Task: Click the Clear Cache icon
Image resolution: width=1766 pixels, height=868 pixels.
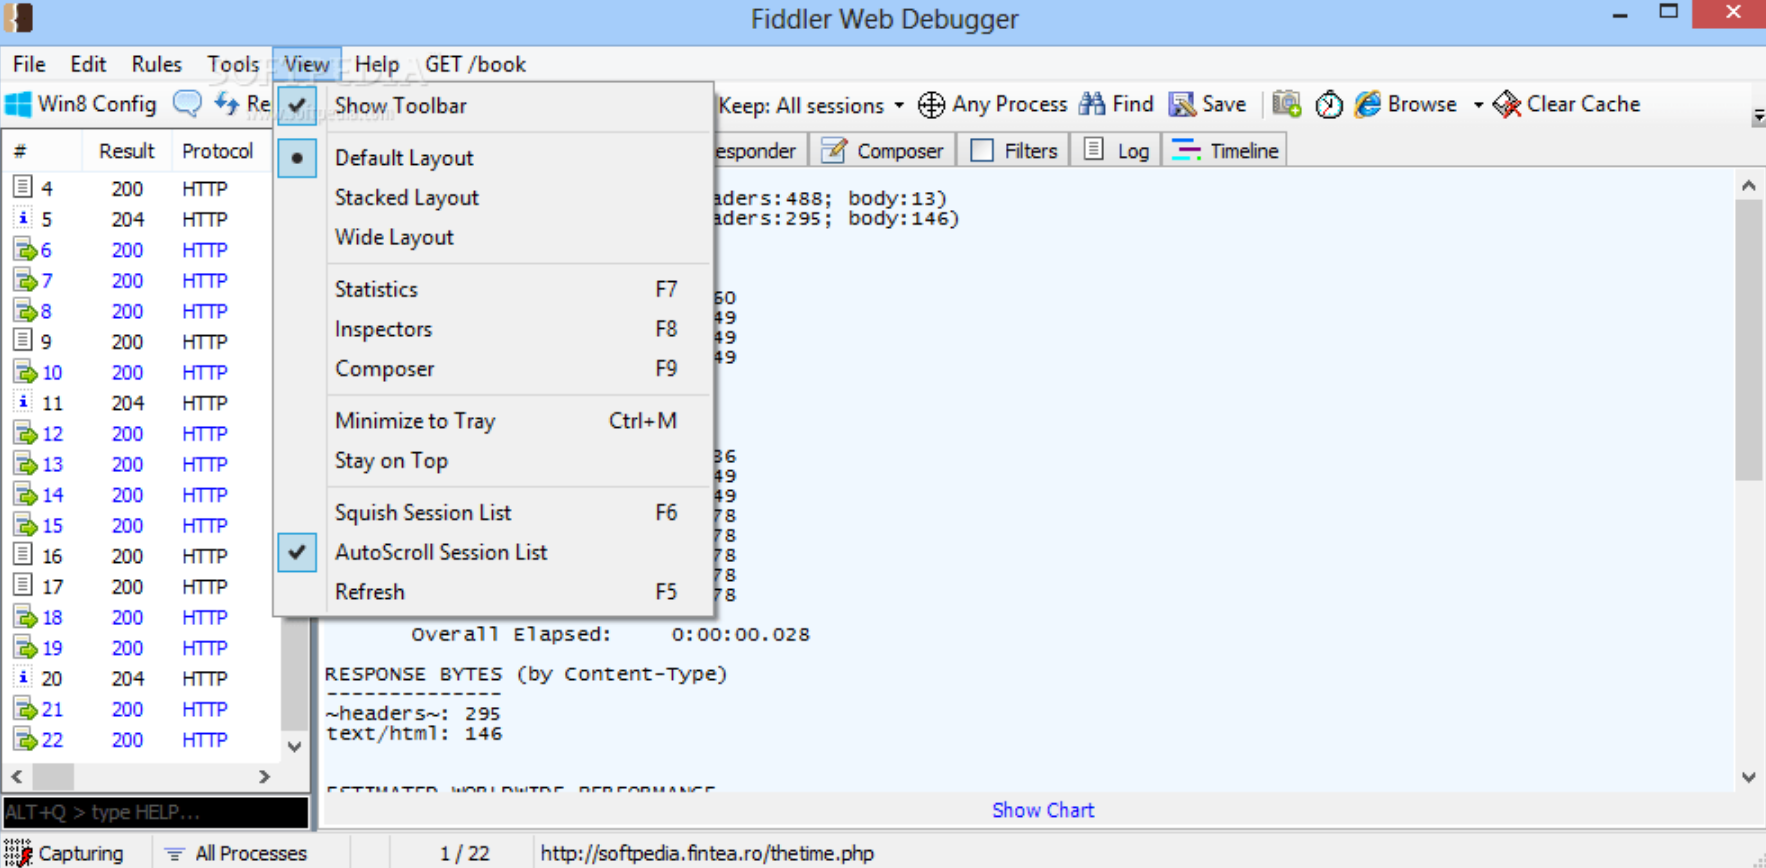Action: pos(1506,104)
